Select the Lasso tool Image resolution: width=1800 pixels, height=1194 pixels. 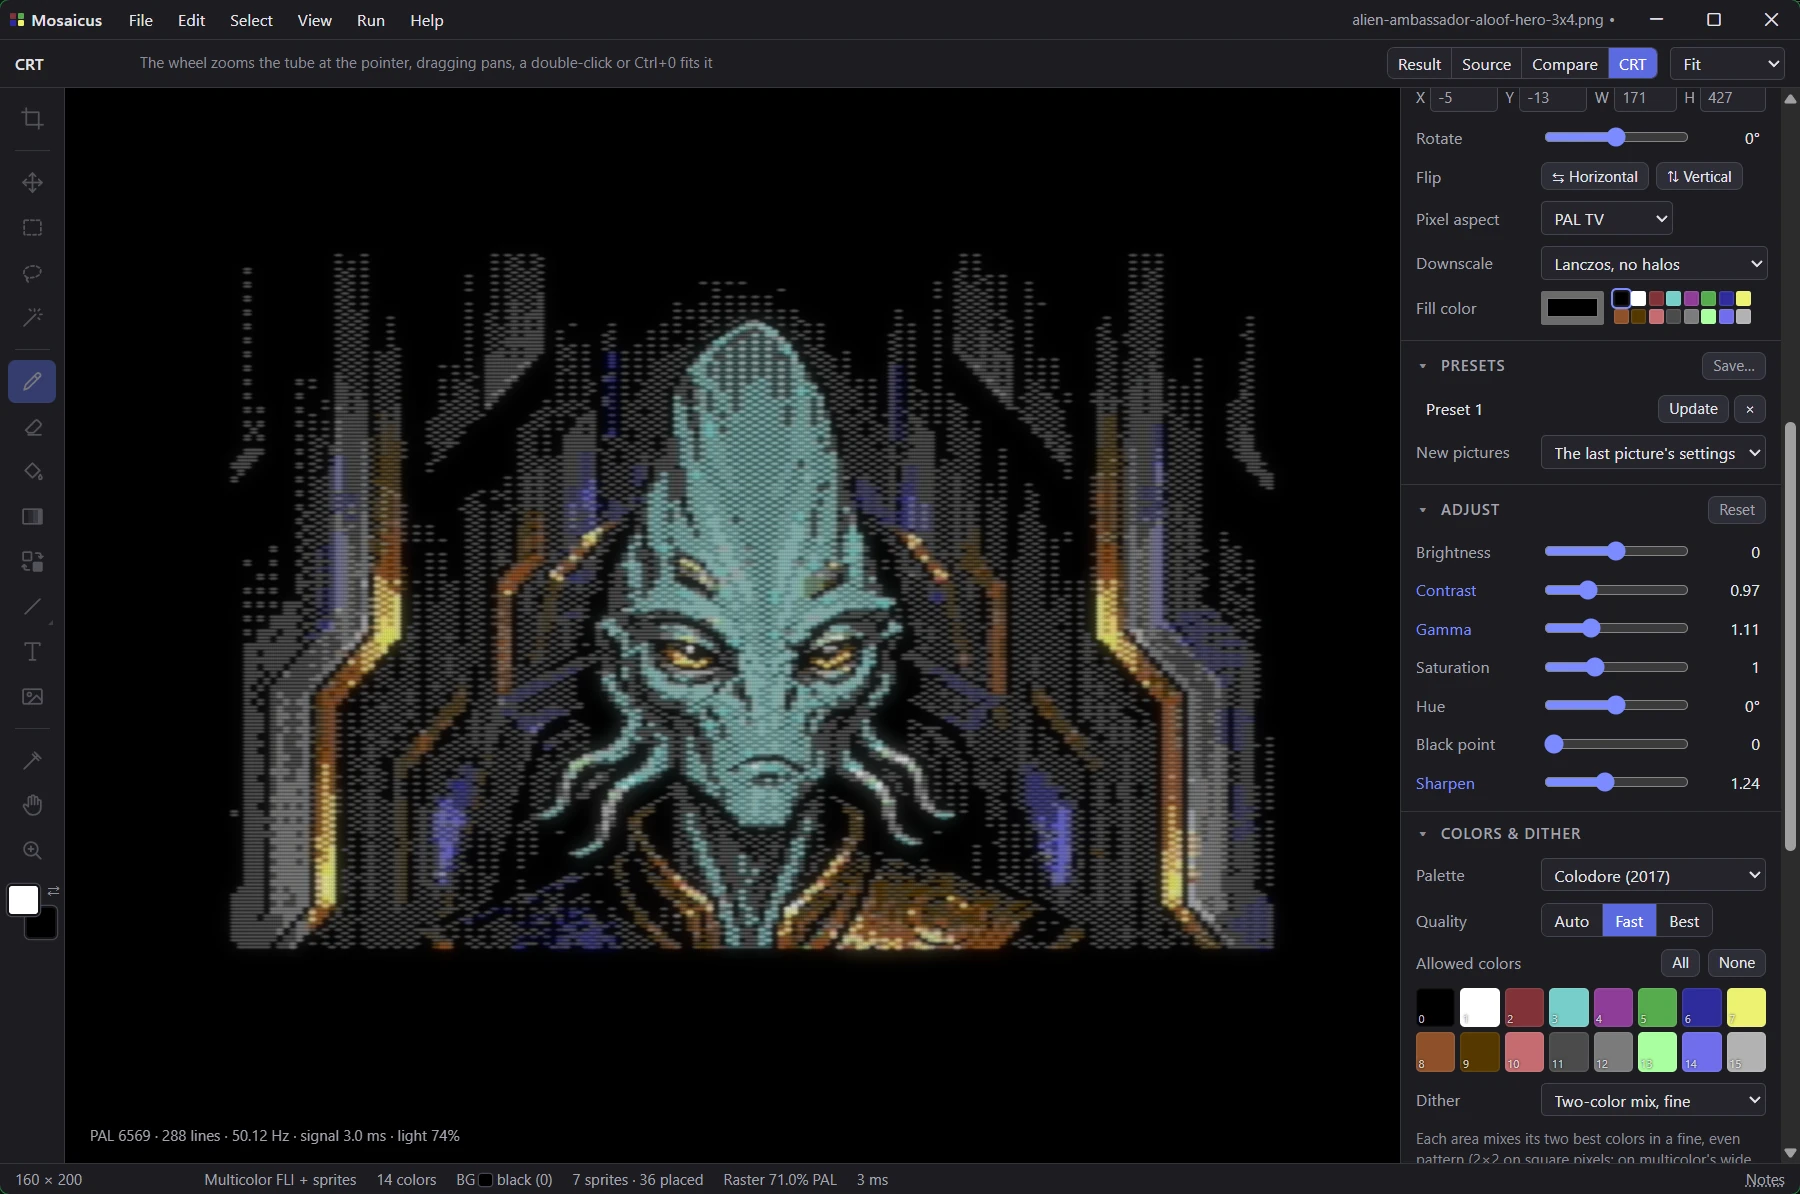[32, 272]
